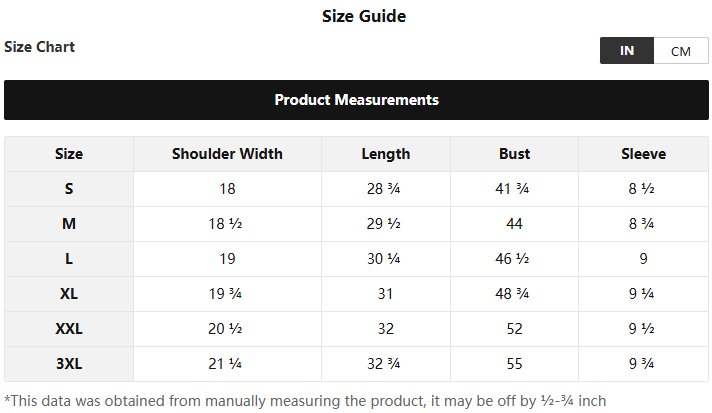The image size is (712, 413).
Task: Click the M size row label
Action: 69,224
